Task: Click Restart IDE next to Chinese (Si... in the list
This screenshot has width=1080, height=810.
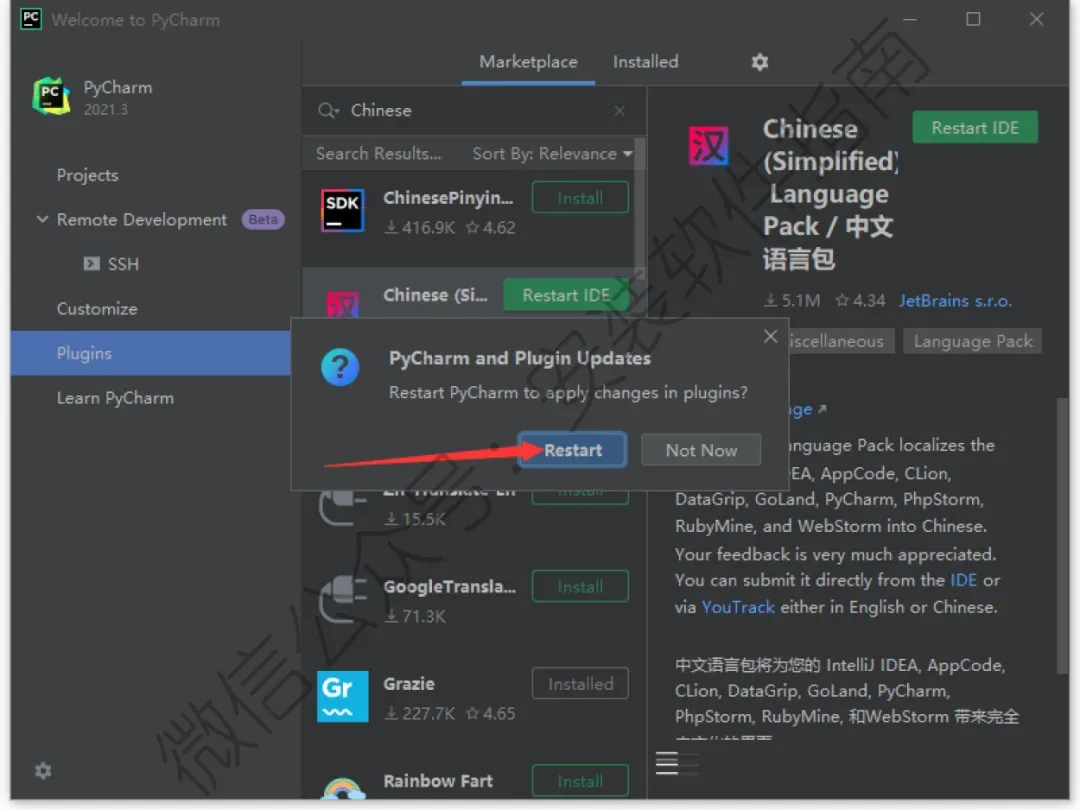Action: (565, 295)
